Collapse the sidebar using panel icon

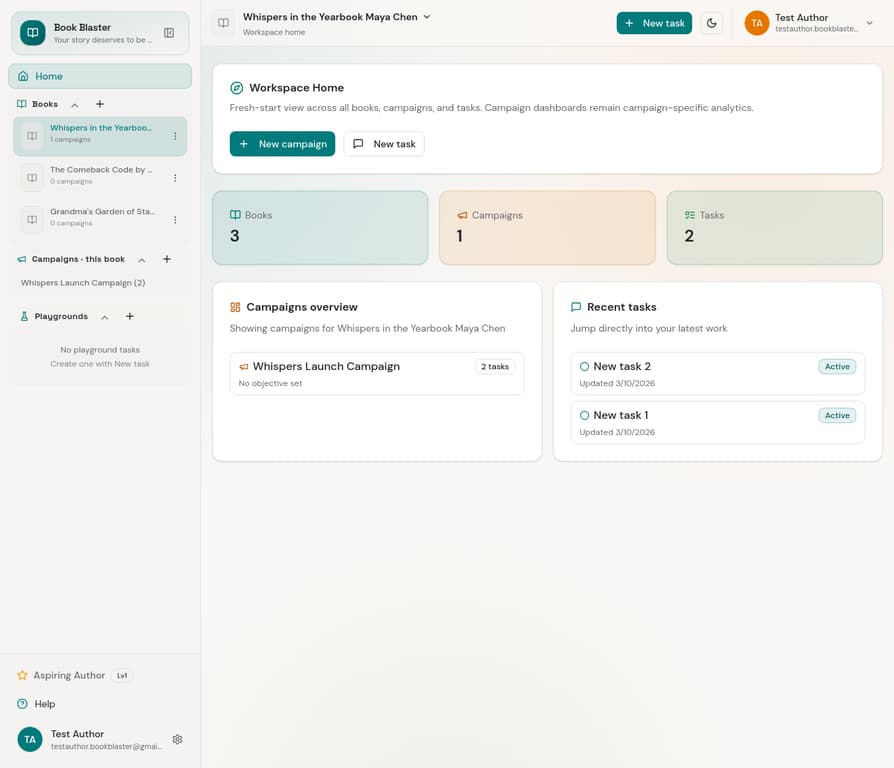click(169, 33)
